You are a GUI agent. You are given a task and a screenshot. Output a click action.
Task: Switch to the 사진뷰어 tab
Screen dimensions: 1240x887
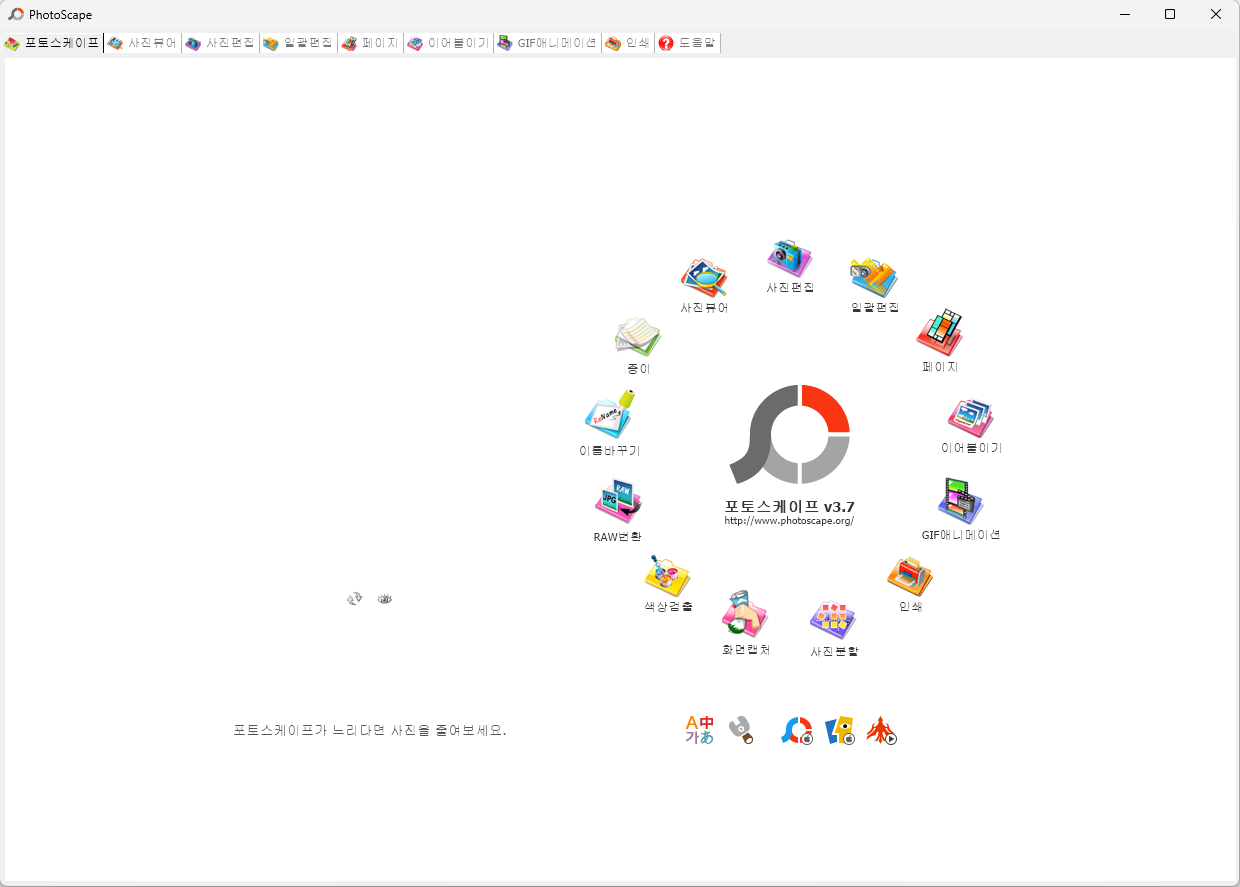tap(142, 43)
